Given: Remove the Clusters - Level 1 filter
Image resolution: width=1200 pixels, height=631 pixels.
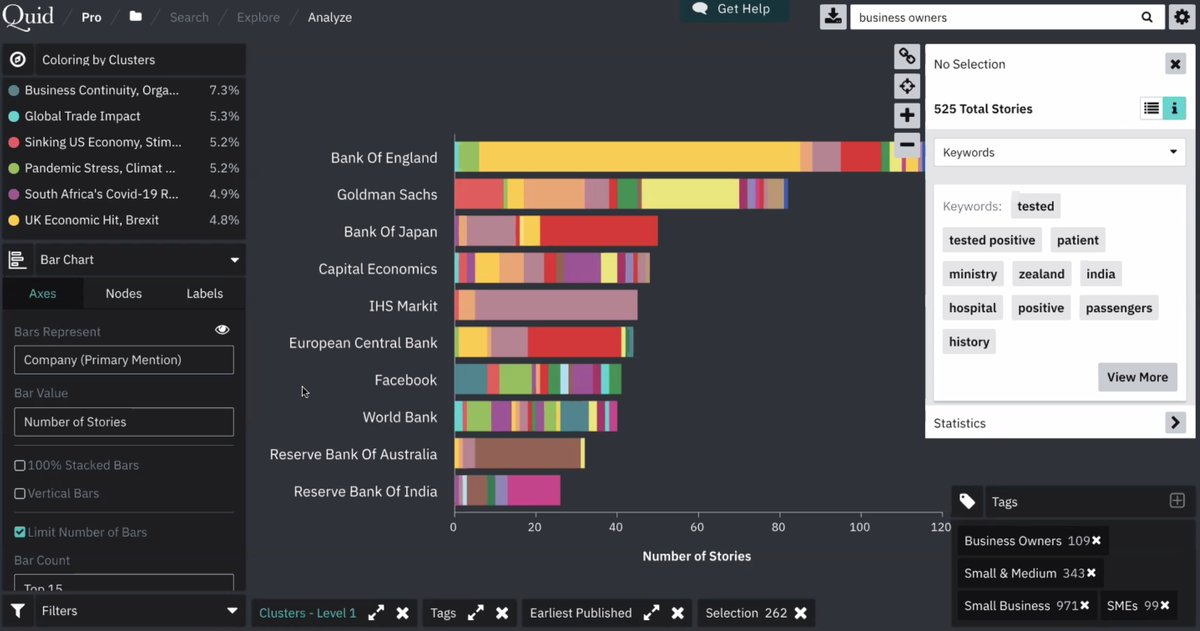Looking at the screenshot, I should pyautogui.click(x=402, y=613).
